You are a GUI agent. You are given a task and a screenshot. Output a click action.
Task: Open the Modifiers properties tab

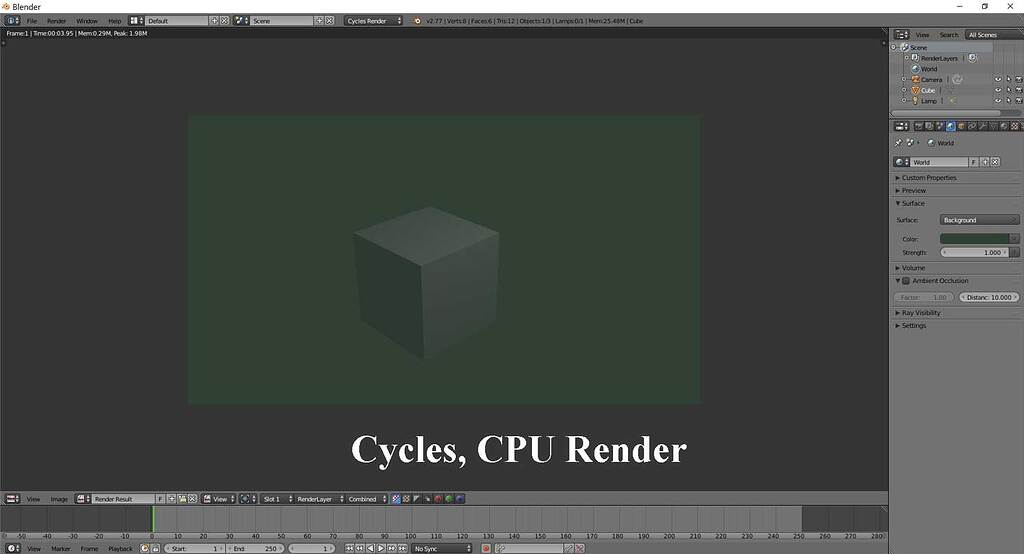point(983,126)
